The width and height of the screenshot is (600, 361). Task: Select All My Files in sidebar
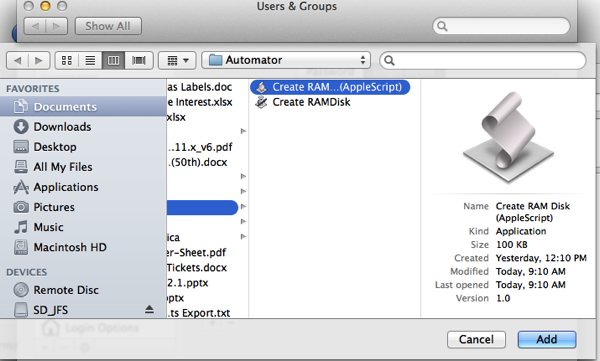click(x=83, y=167)
